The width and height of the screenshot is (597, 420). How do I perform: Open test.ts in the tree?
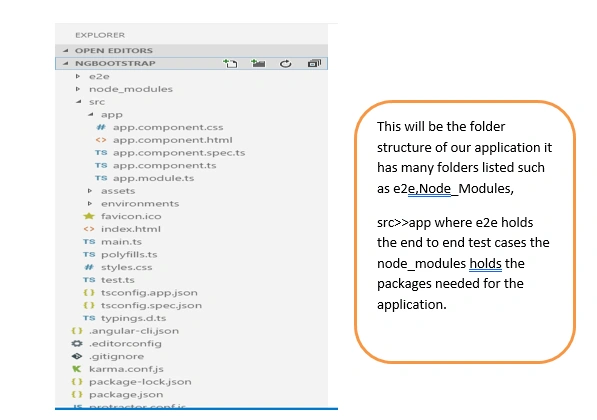click(118, 280)
